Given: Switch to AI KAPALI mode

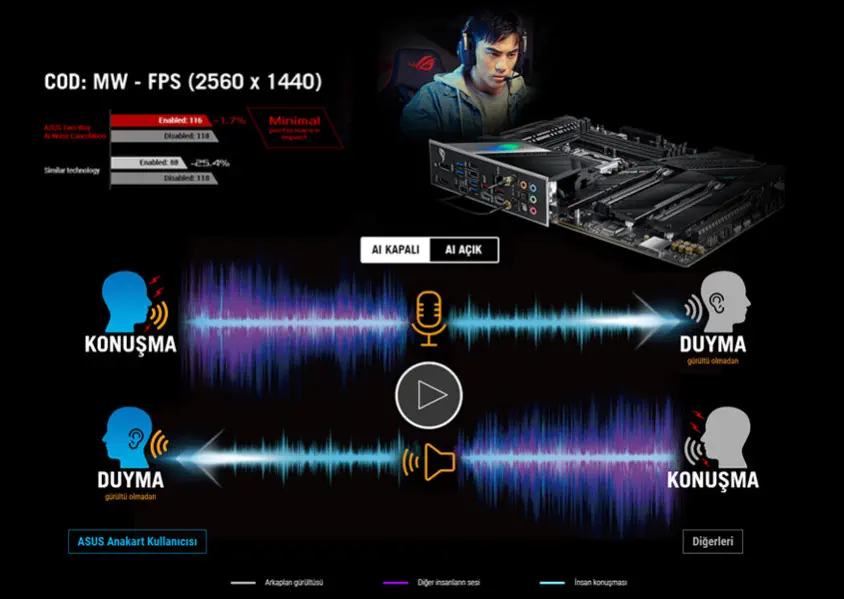Looking at the screenshot, I should click(396, 250).
